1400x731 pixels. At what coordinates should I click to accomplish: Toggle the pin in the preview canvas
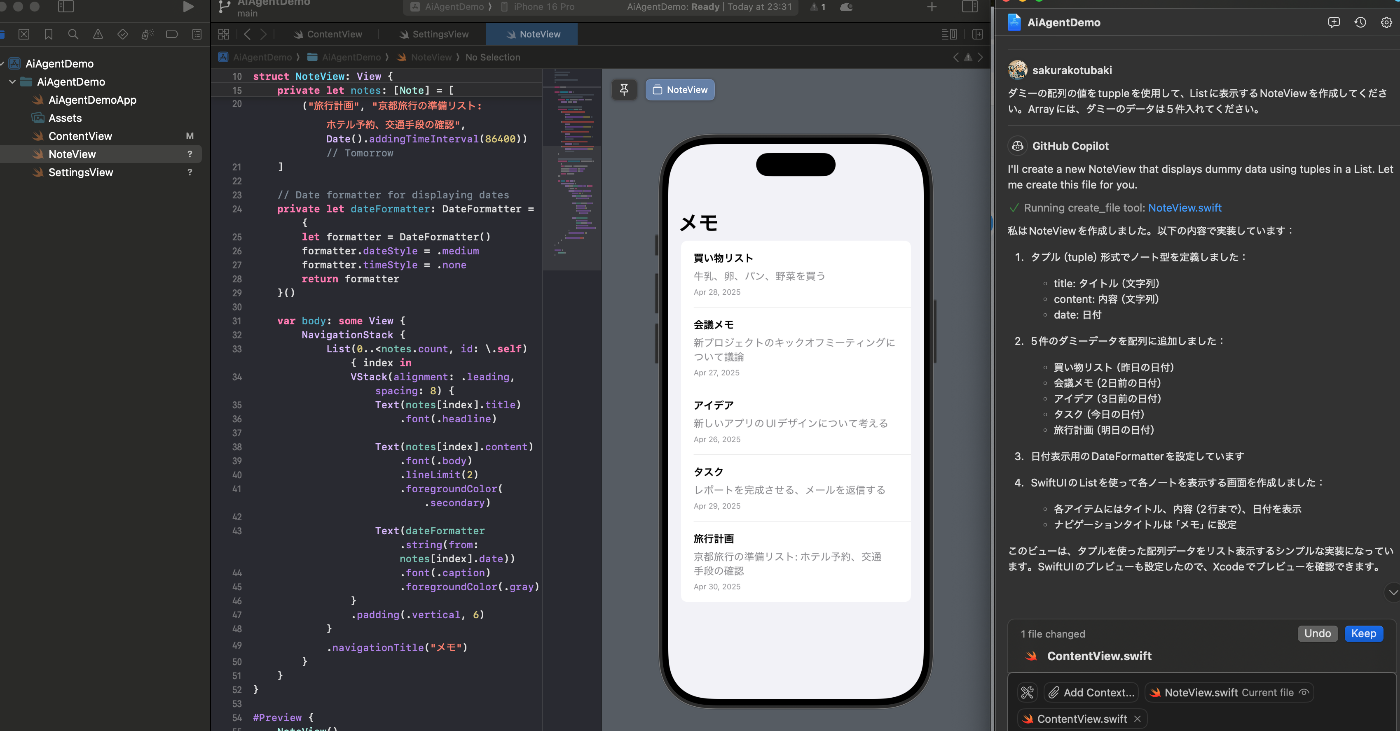tap(624, 89)
